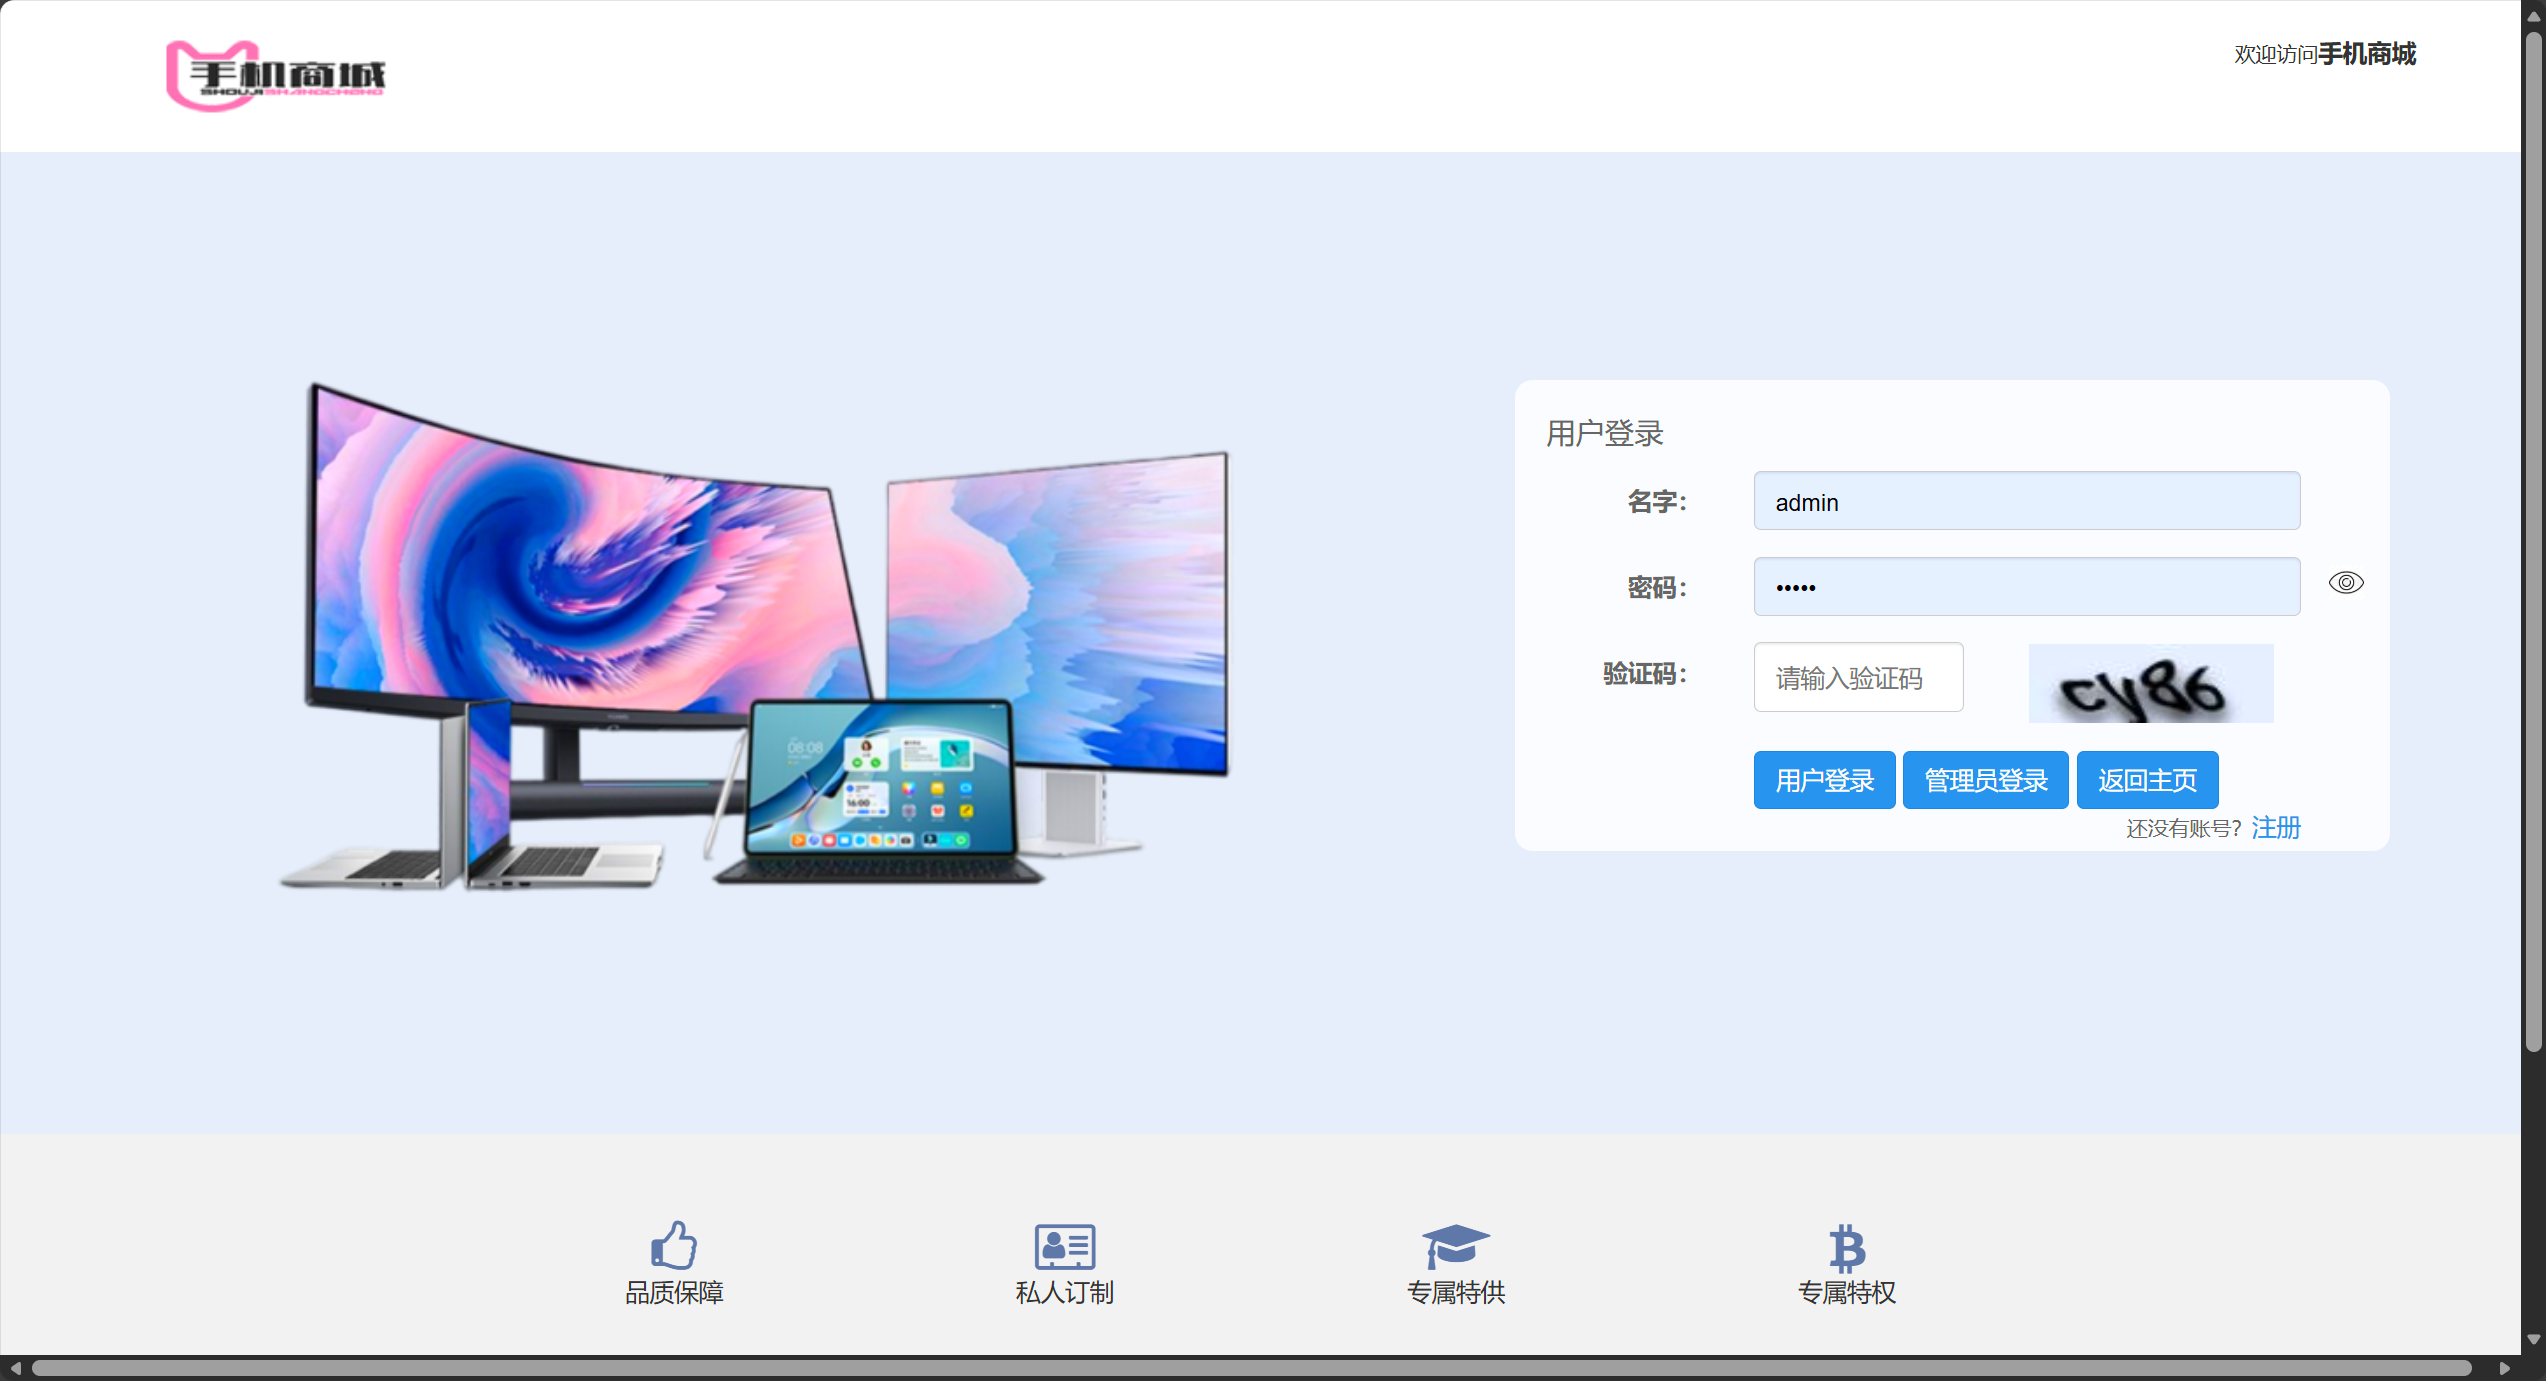Click the 手机商城 logo
This screenshot has width=2546, height=1381.
(x=275, y=75)
